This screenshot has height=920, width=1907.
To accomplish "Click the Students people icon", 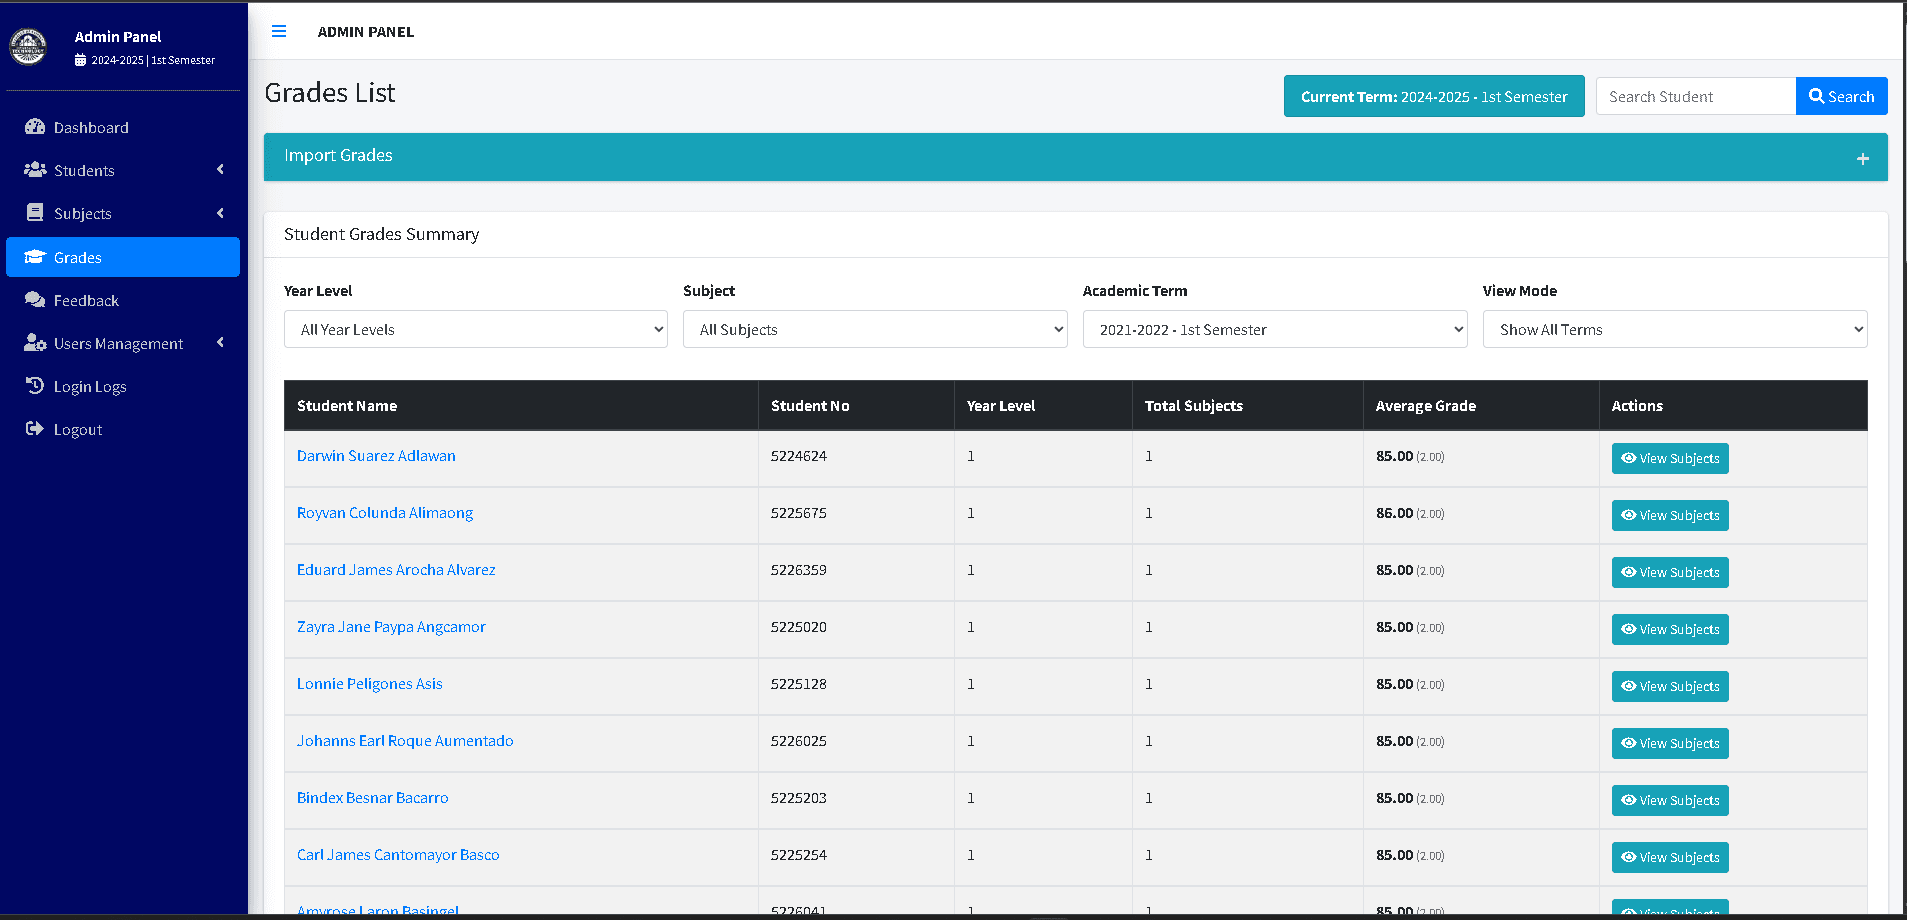I will click(x=35, y=170).
